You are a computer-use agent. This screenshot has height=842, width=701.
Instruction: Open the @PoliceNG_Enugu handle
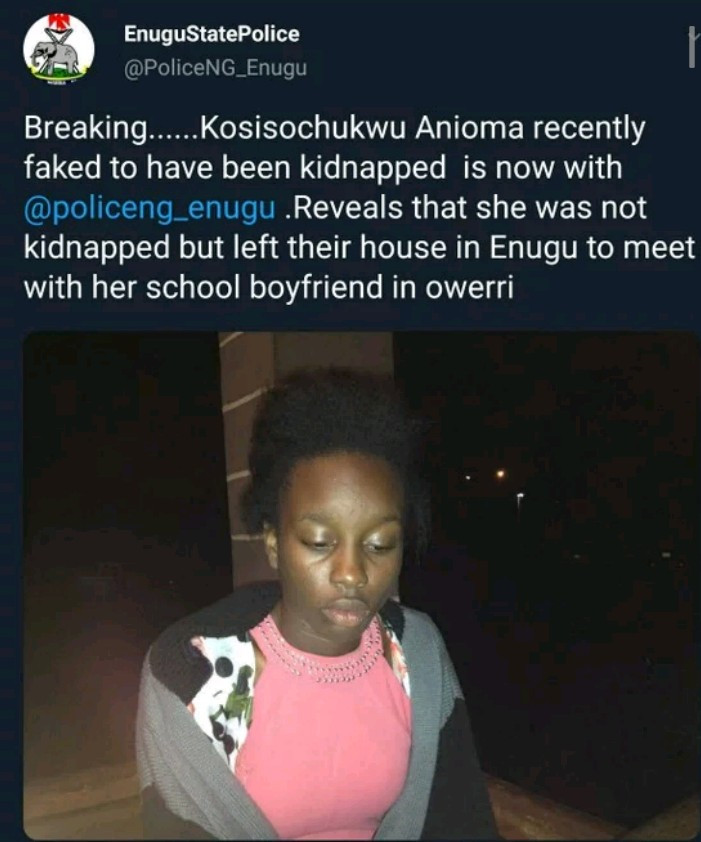click(215, 69)
